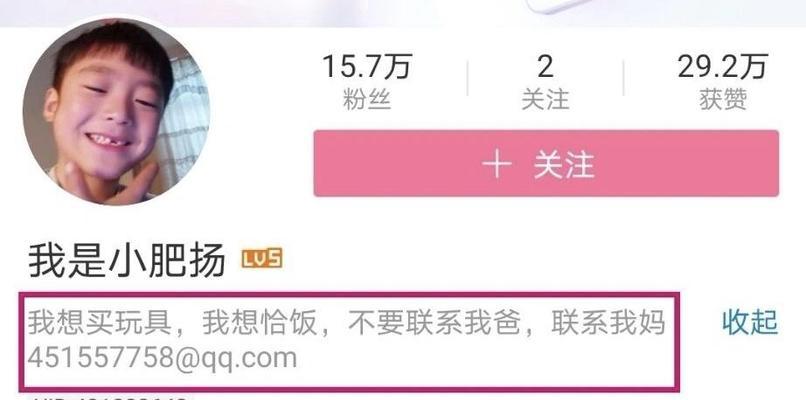Open the gray 关注 label under 2

point(545,100)
